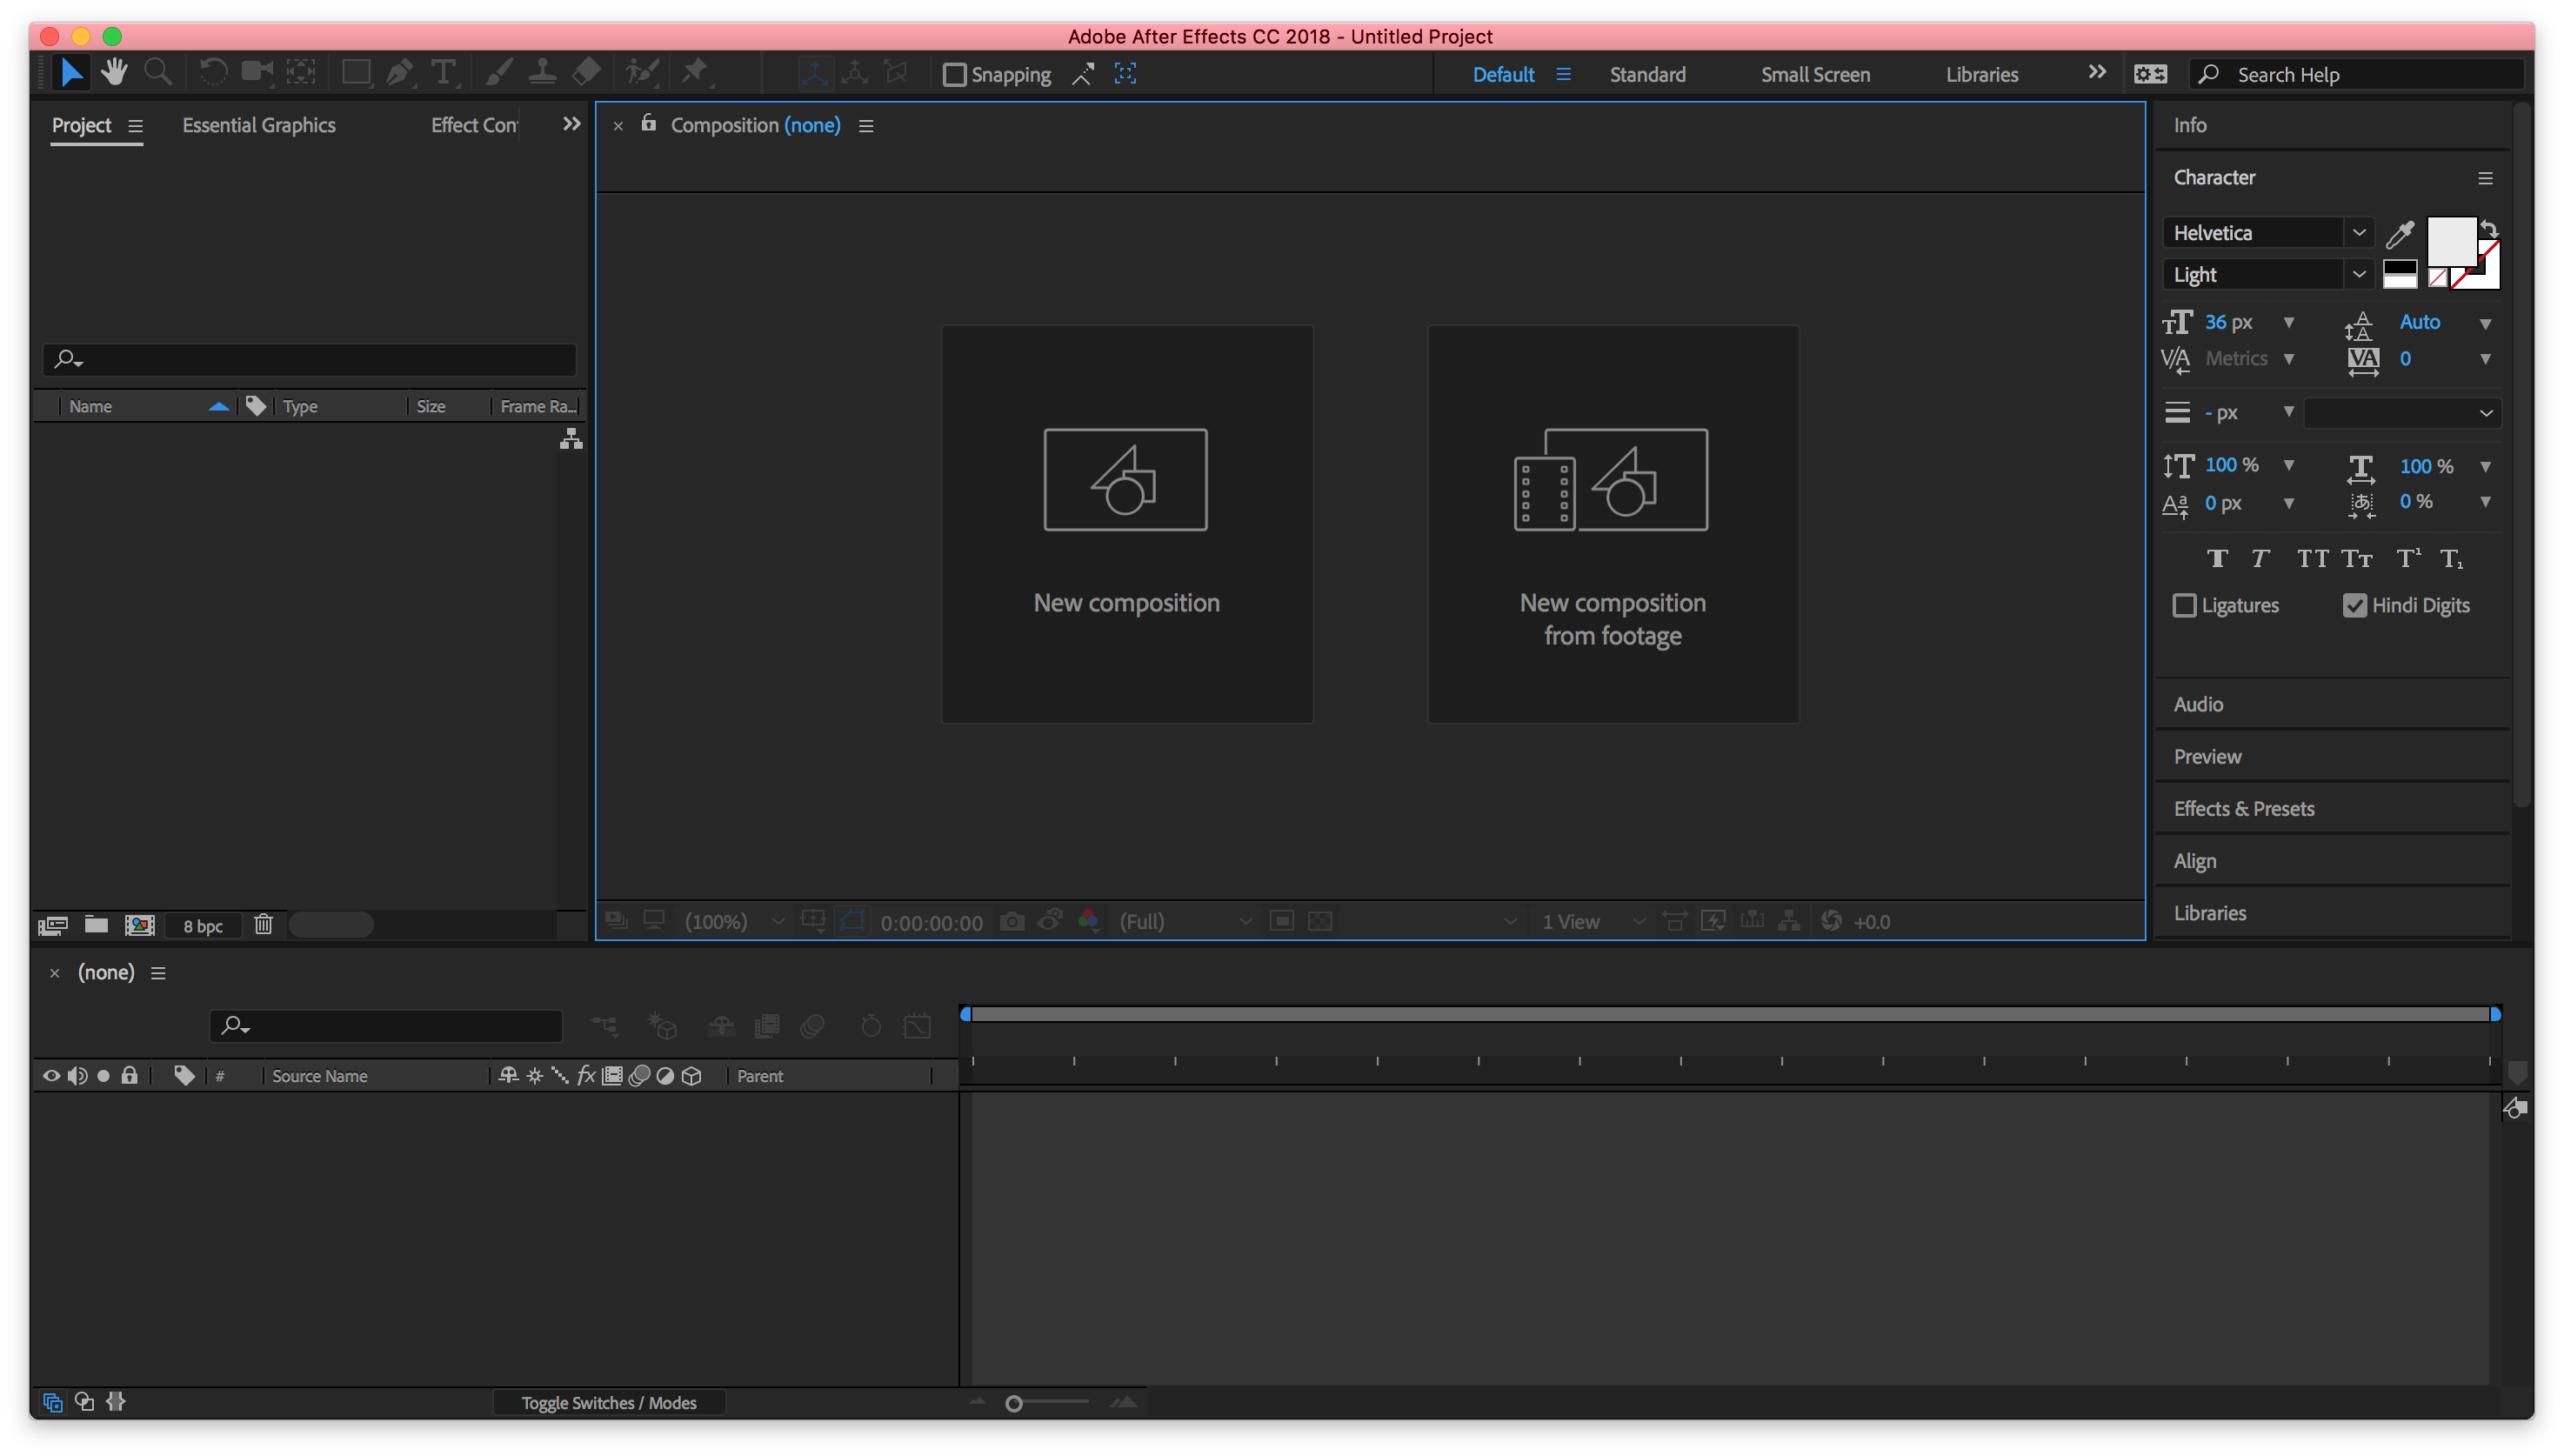Click the Zoom tool icon
This screenshot has width=2564, height=1456.
pyautogui.click(x=158, y=70)
